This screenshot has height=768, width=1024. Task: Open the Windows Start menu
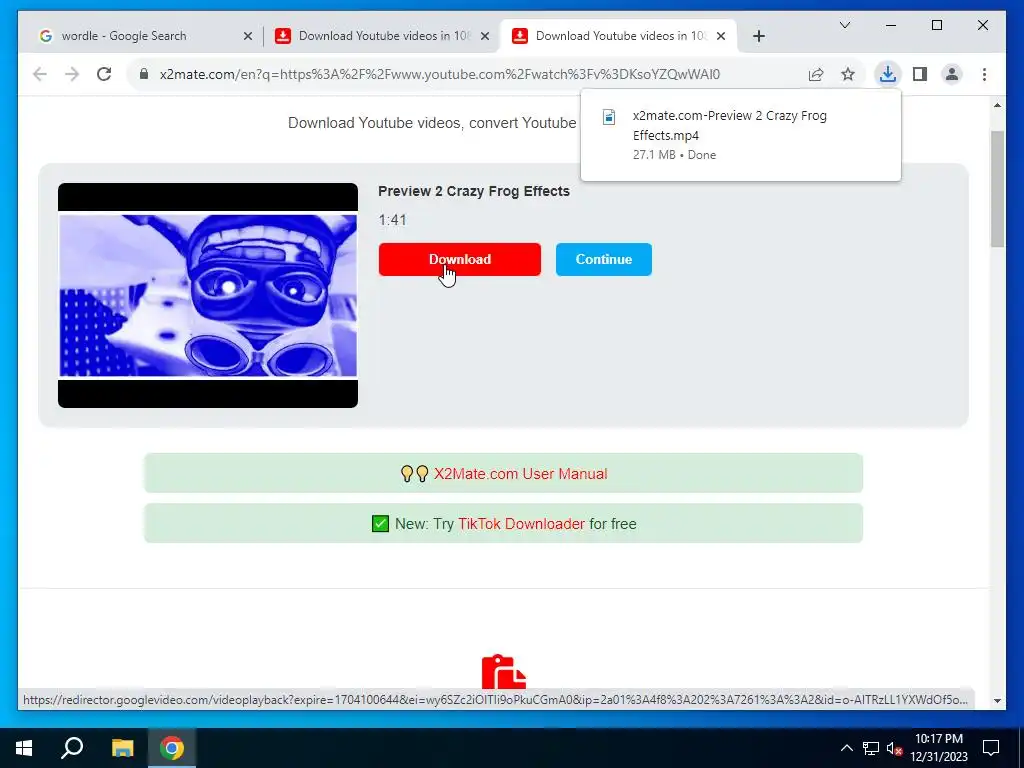[24, 748]
